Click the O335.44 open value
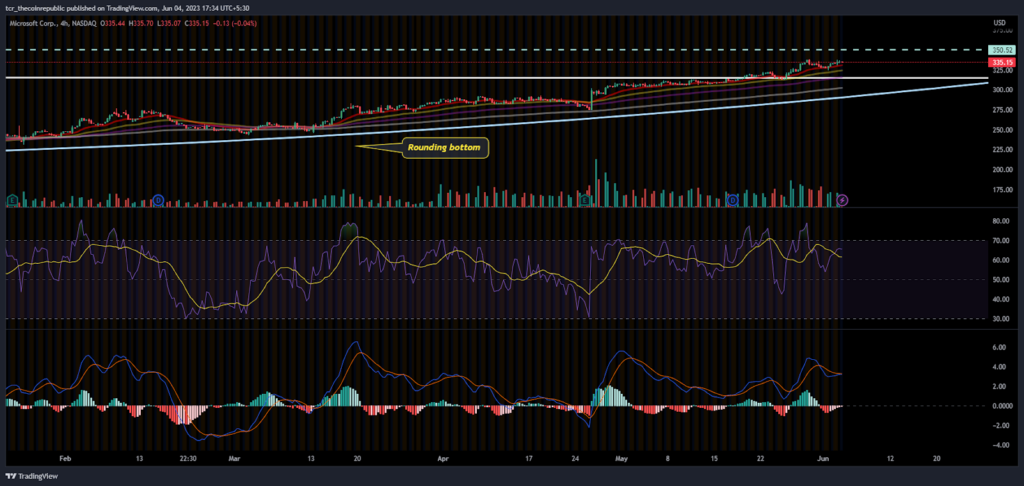This screenshot has width=1024, height=486. 114,24
